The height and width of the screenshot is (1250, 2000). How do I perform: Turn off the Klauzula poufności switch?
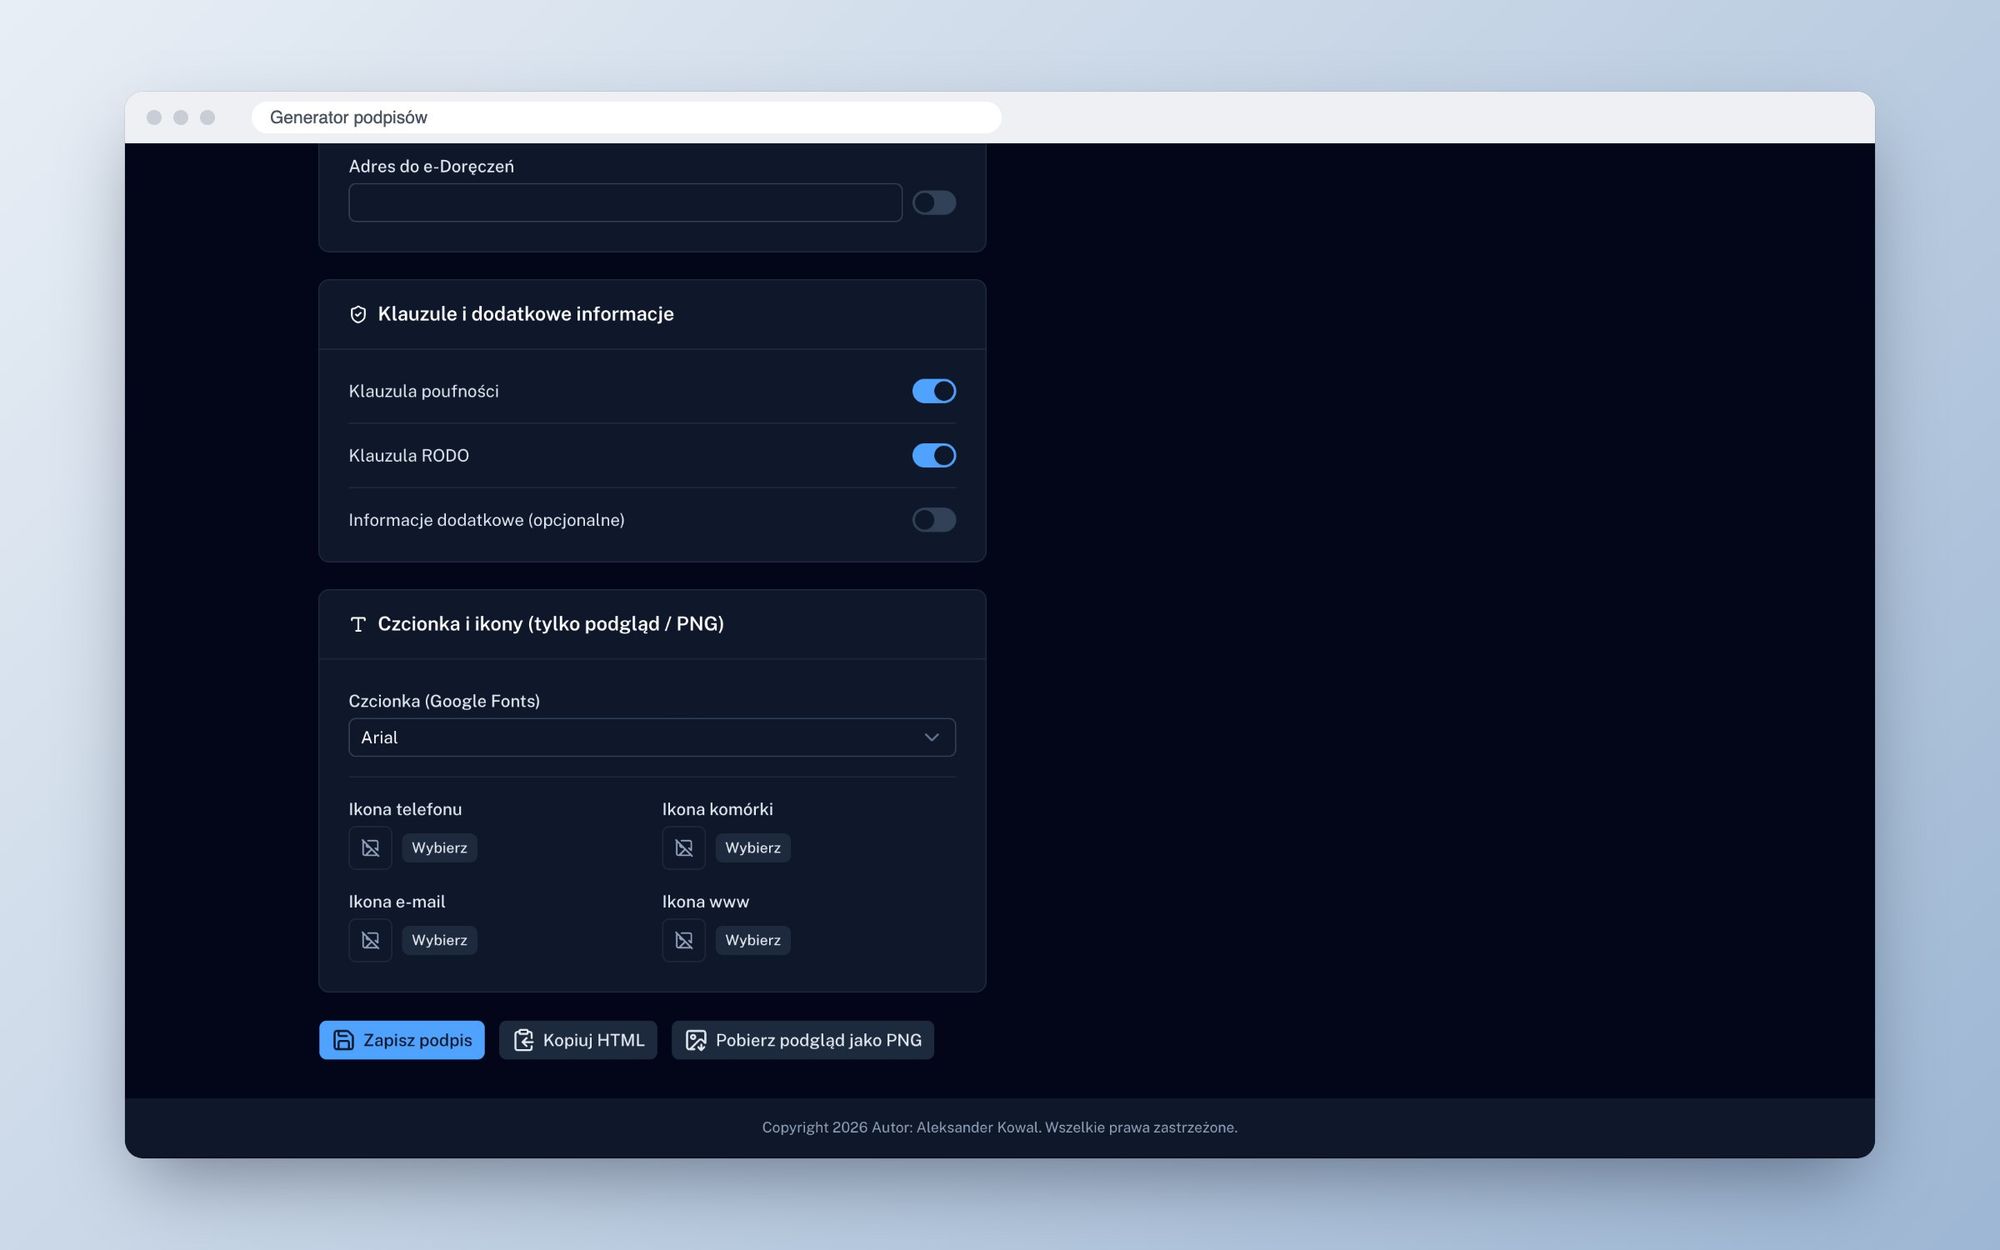(x=934, y=391)
